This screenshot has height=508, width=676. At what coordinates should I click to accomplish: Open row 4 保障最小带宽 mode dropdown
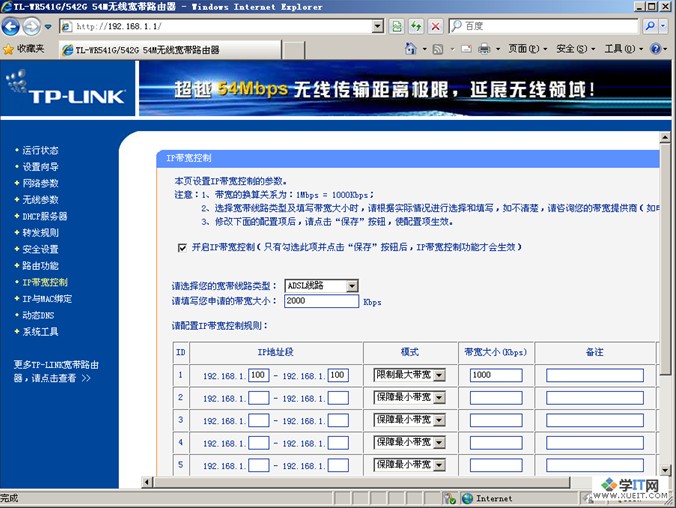click(409, 442)
